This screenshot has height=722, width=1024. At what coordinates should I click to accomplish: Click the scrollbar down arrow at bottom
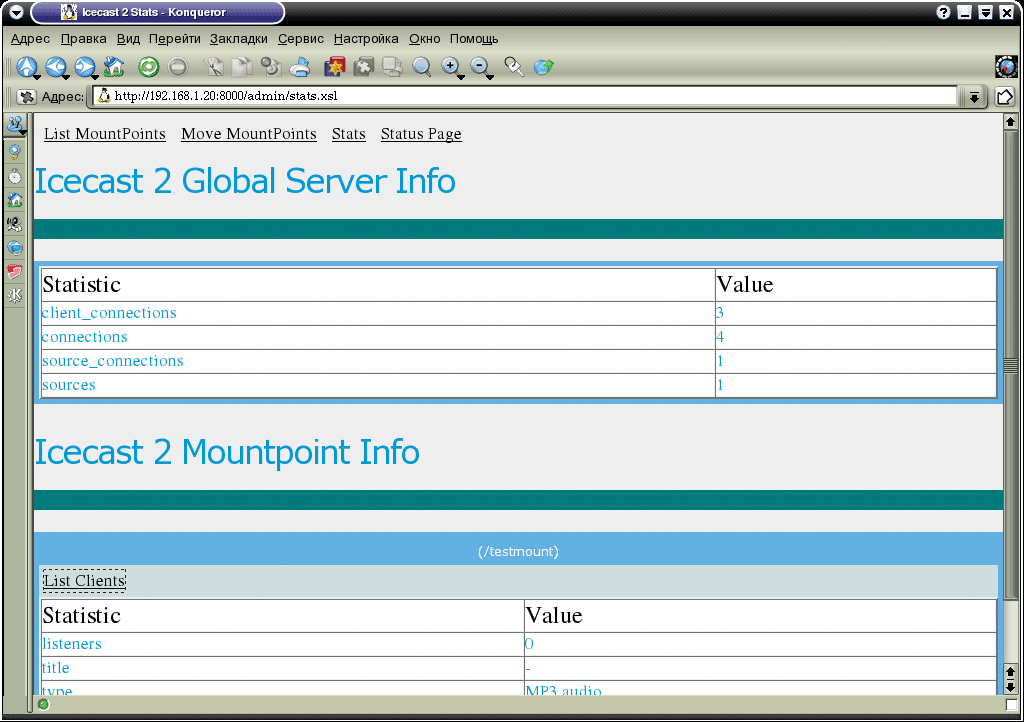[1010, 687]
